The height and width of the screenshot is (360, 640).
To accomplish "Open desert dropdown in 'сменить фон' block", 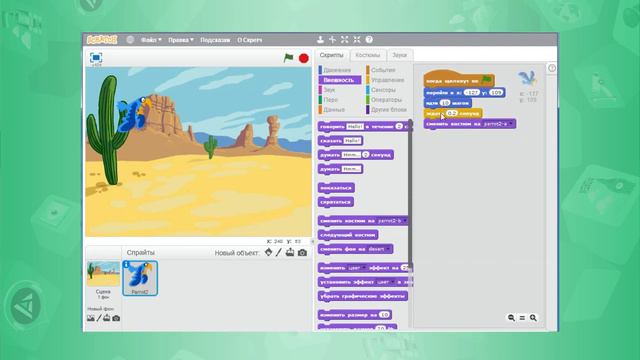I will pyautogui.click(x=379, y=249).
